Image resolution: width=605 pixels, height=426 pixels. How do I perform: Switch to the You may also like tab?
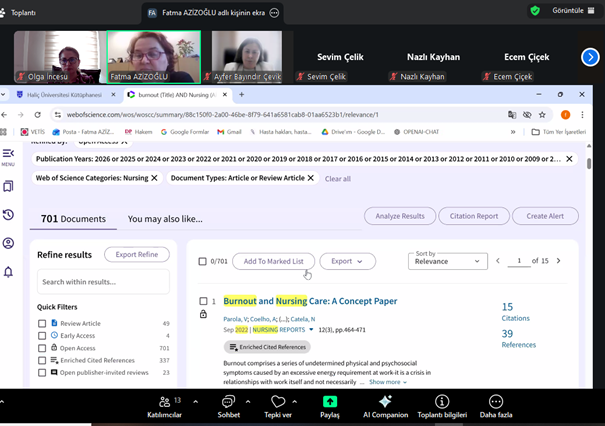point(165,219)
